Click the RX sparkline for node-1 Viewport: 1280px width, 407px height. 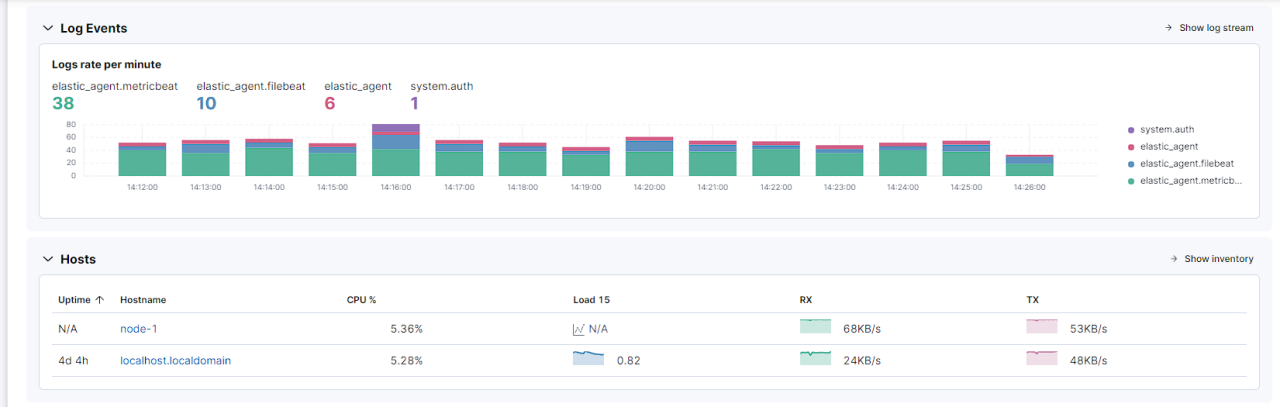tap(815, 326)
